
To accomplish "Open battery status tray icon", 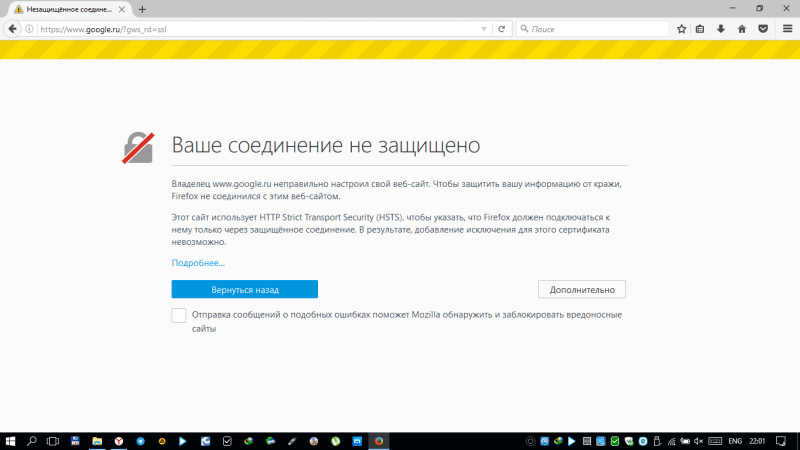I will [685, 441].
